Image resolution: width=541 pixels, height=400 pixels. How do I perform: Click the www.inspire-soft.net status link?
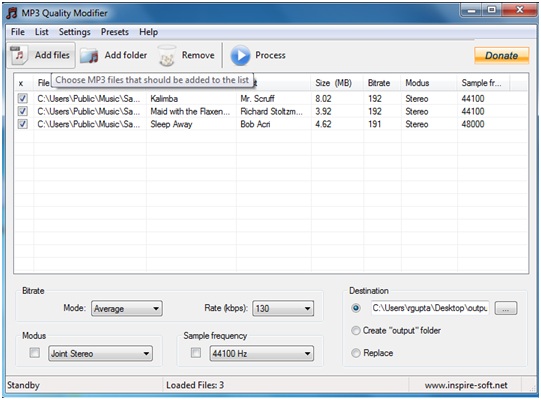coord(466,385)
